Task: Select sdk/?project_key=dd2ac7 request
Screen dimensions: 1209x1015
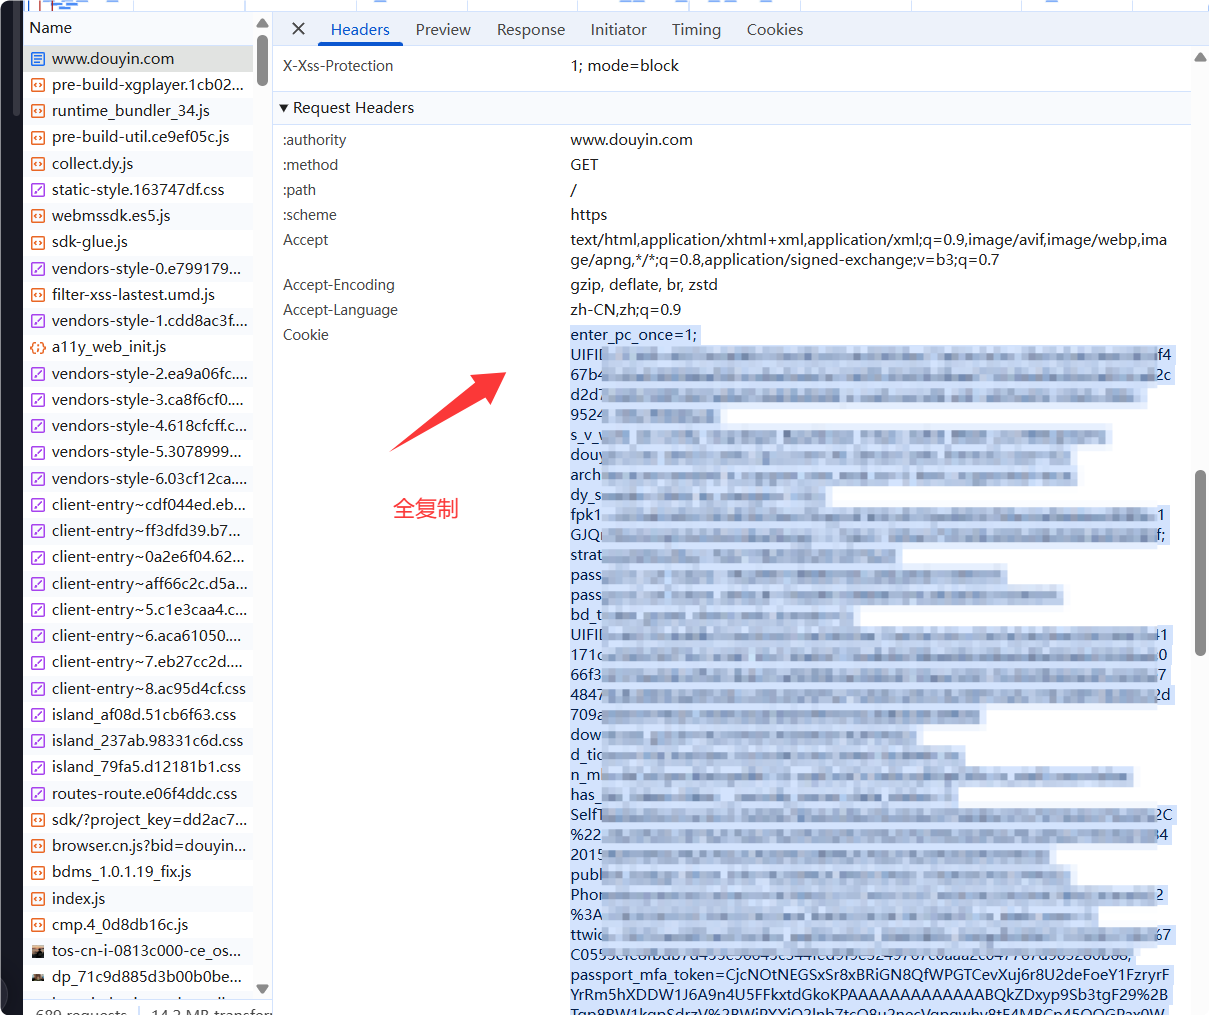Action: pyautogui.click(x=138, y=820)
